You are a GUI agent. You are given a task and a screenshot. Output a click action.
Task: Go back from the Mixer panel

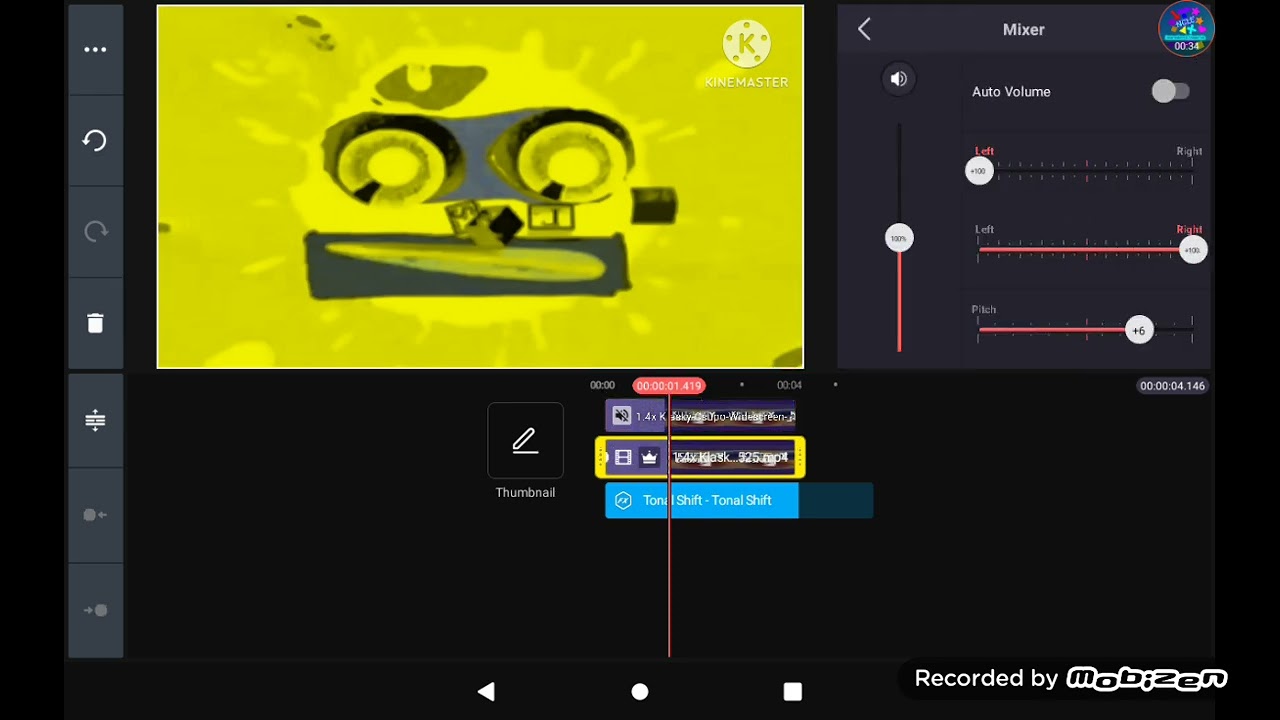click(865, 29)
